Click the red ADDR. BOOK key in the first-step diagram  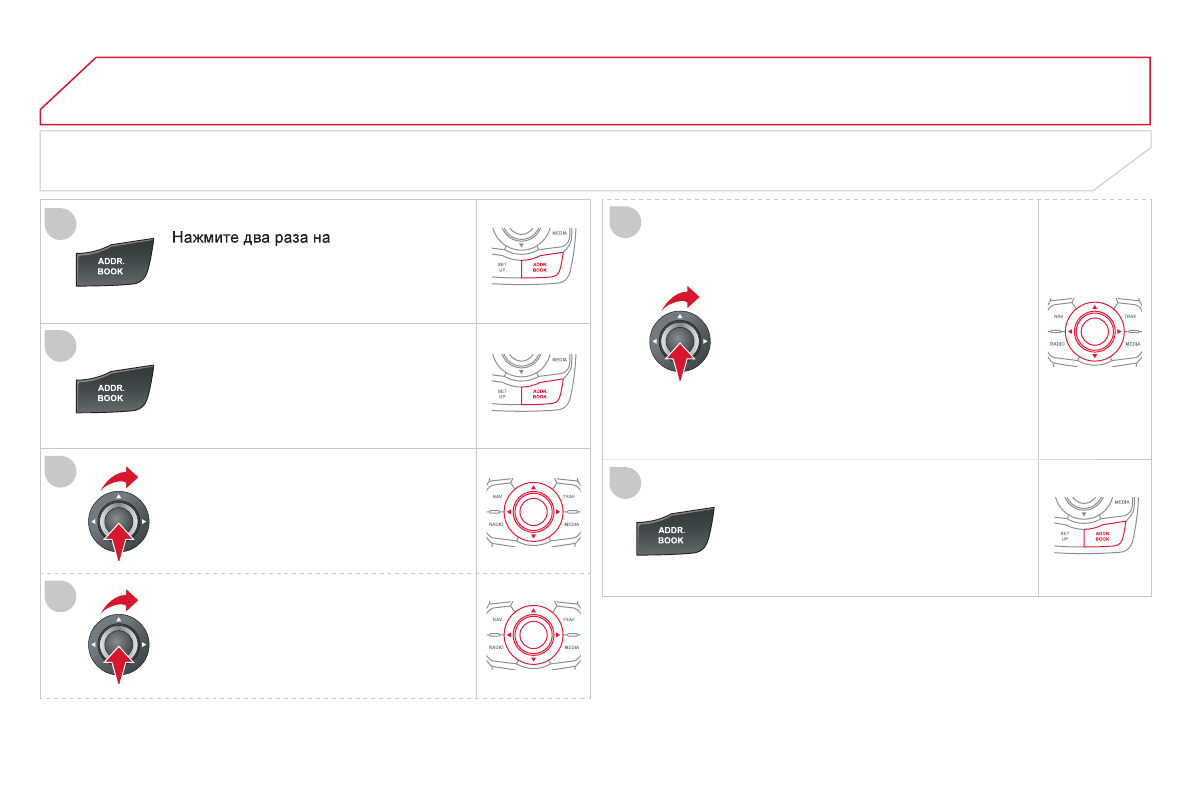540,268
